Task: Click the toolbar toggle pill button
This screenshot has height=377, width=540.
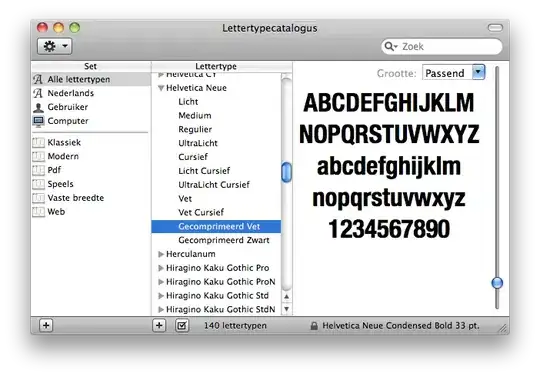Action: tap(495, 28)
